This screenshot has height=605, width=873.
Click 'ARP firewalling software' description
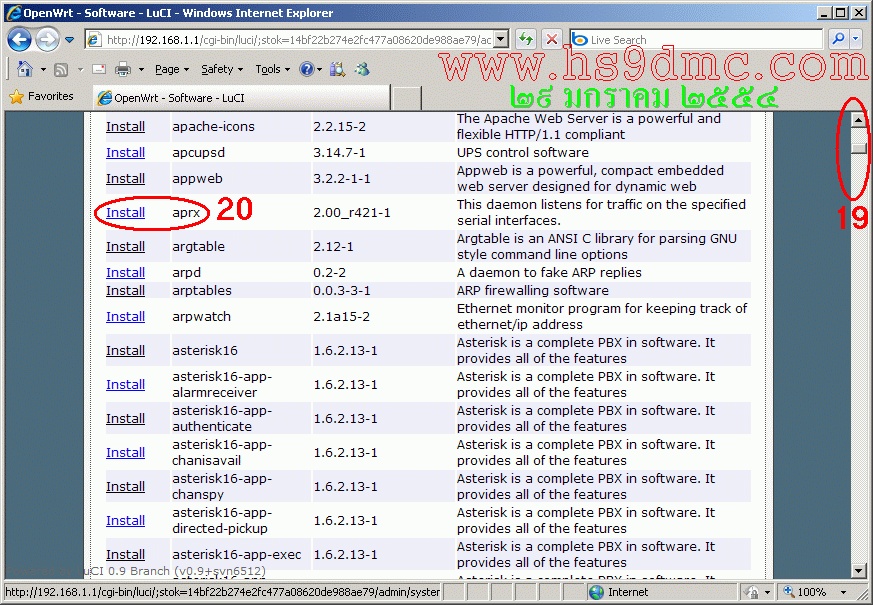click(x=533, y=291)
